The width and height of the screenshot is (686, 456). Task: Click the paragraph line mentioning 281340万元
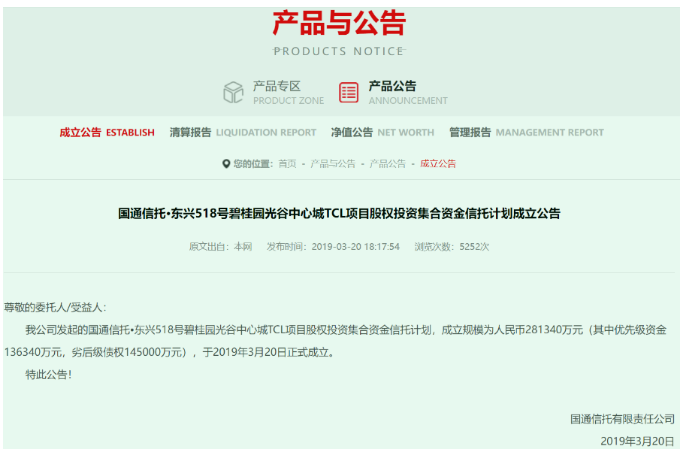click(346, 330)
